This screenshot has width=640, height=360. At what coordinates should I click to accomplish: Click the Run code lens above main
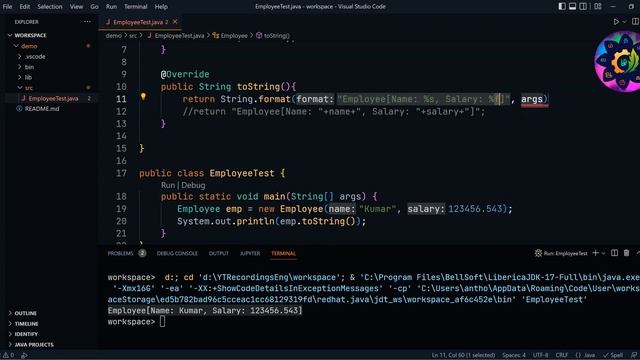pos(167,185)
